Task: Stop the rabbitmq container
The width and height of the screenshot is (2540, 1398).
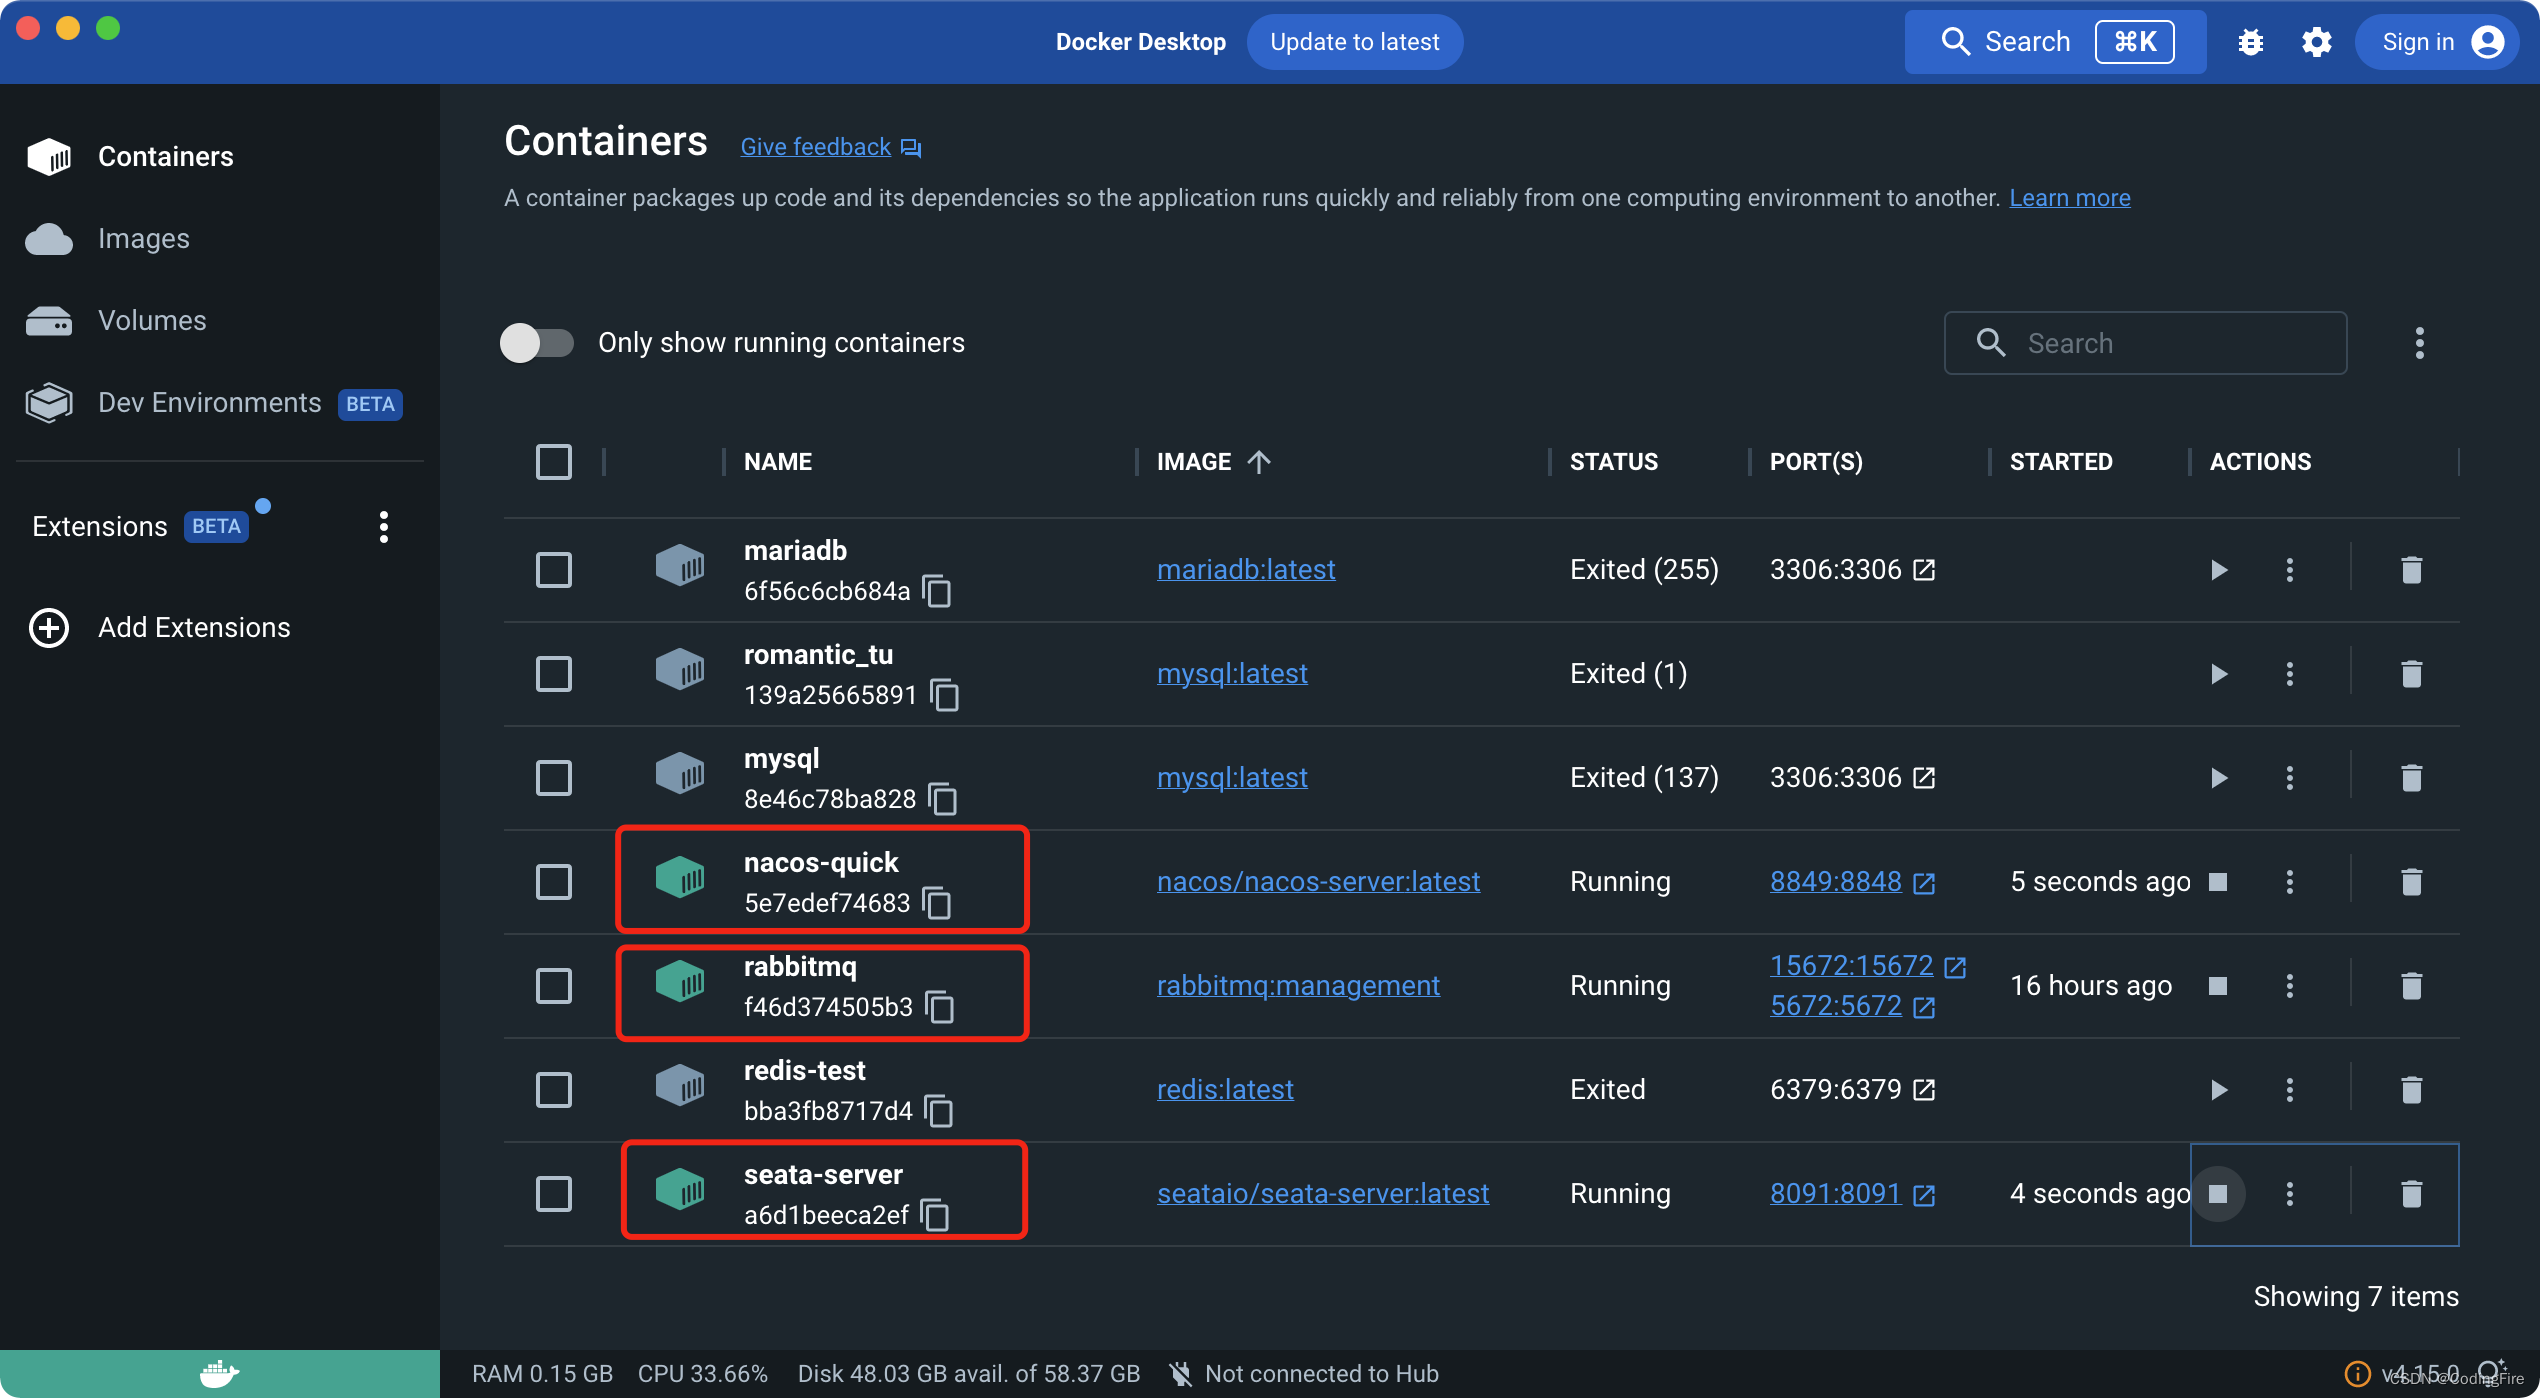Action: point(2218,986)
